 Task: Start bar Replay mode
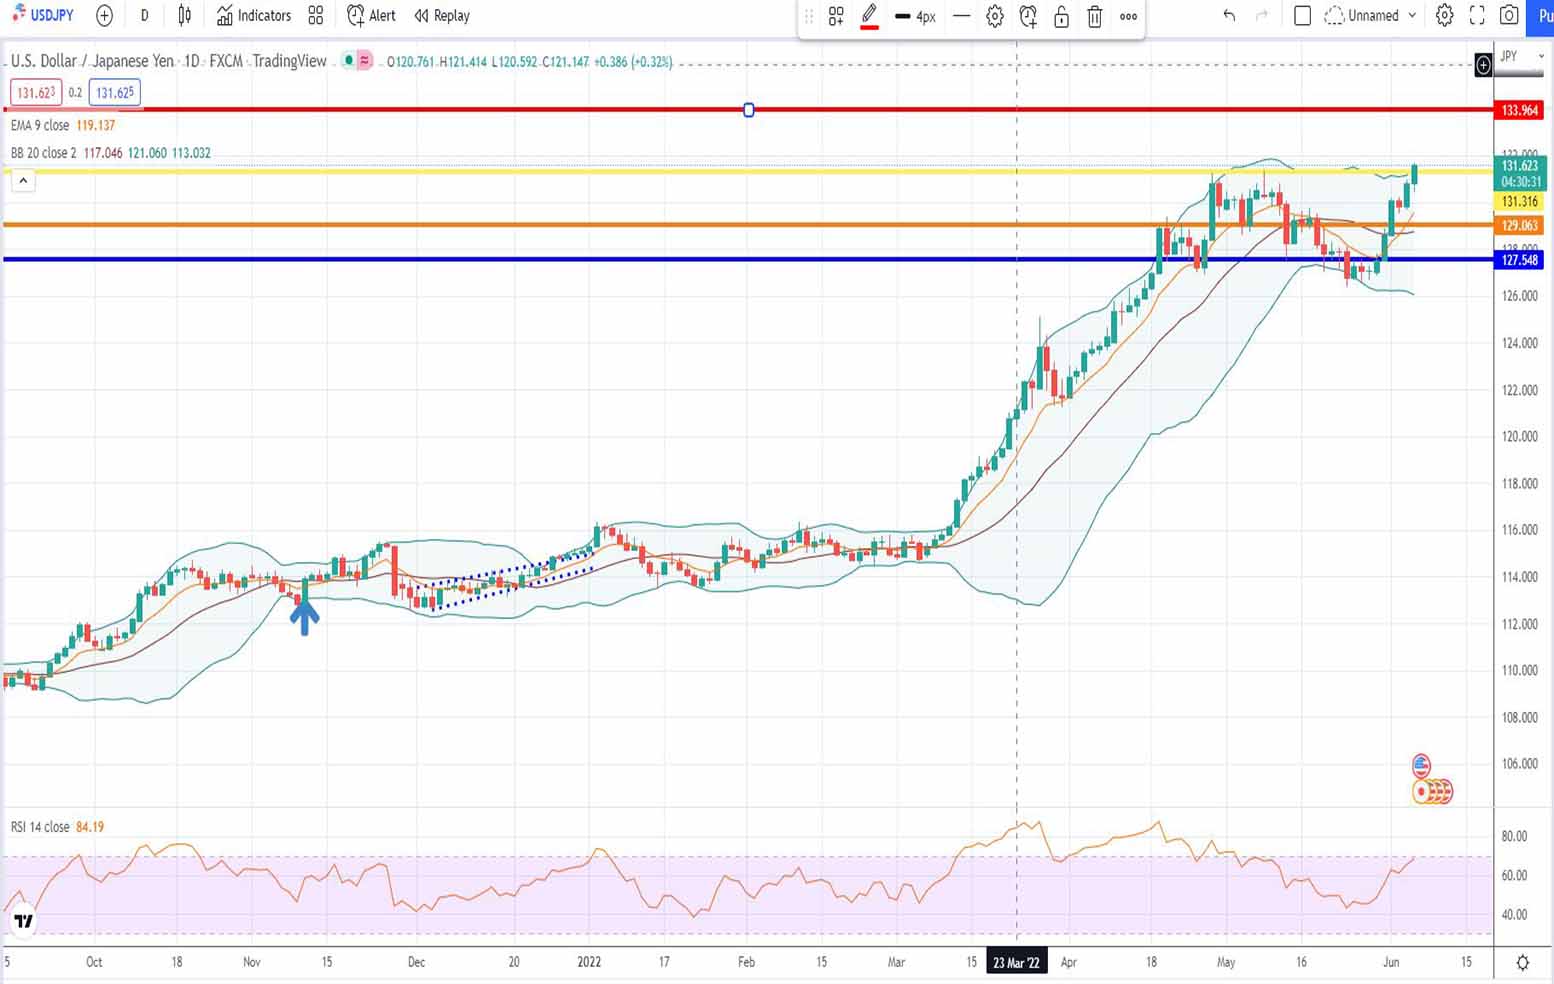tap(442, 16)
